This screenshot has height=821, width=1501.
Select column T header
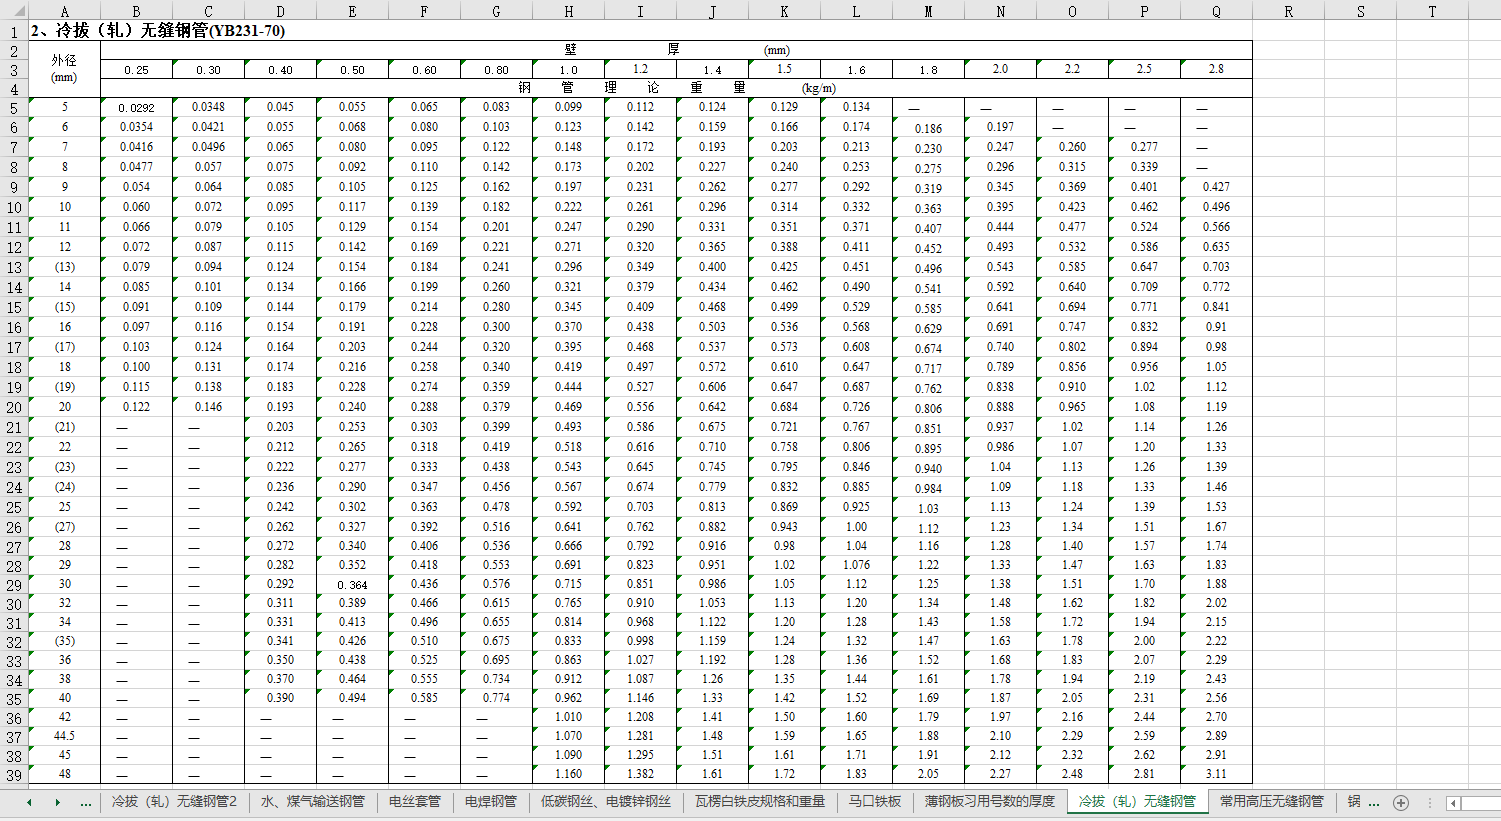coord(1432,11)
